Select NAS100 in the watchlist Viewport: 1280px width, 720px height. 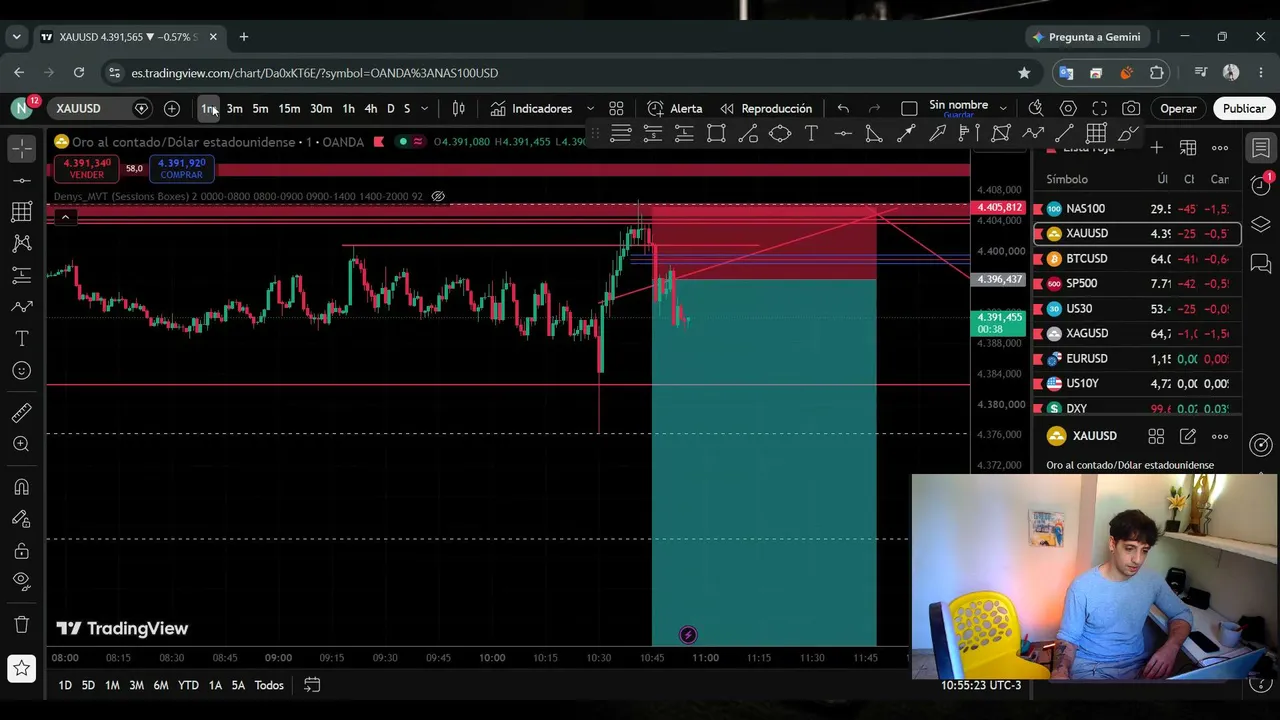click(1137, 209)
